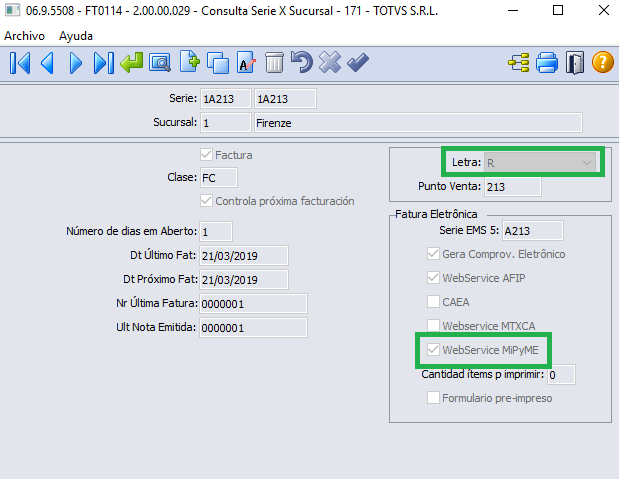Click the Serie EMS 5 field
Viewport: 619px width, 479px height.
click(x=533, y=231)
